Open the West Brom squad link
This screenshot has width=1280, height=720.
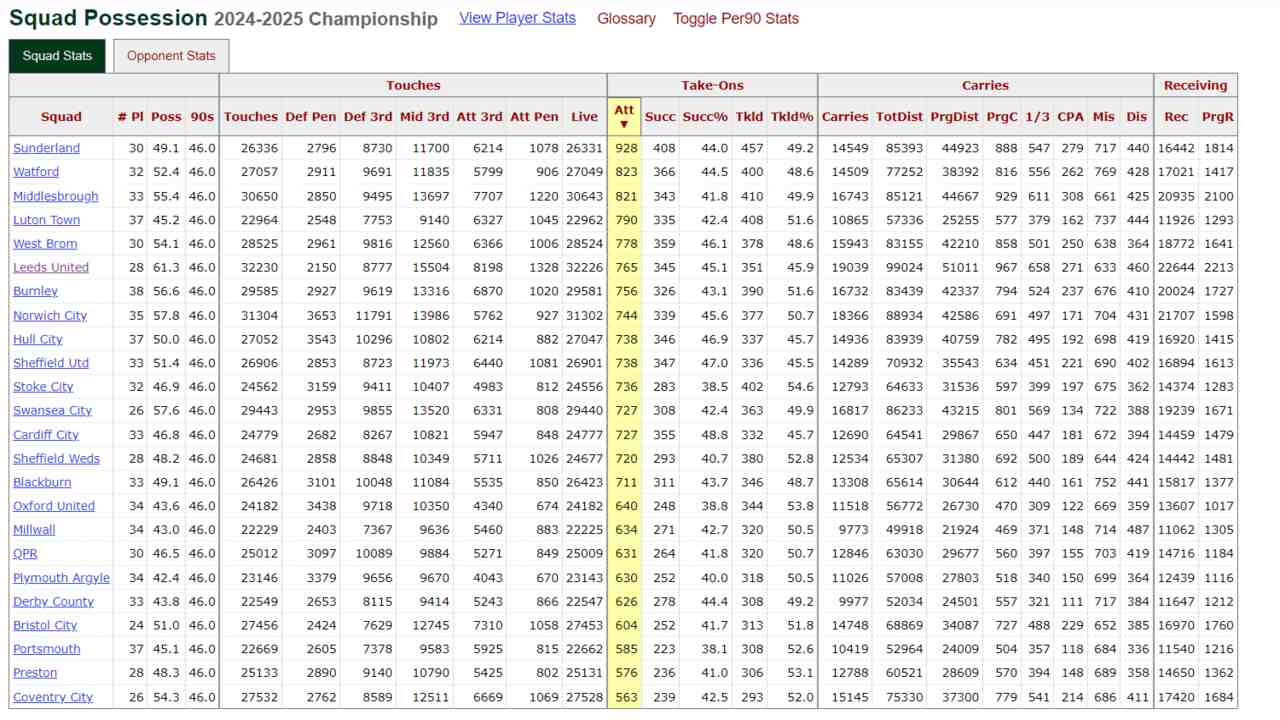(45, 244)
